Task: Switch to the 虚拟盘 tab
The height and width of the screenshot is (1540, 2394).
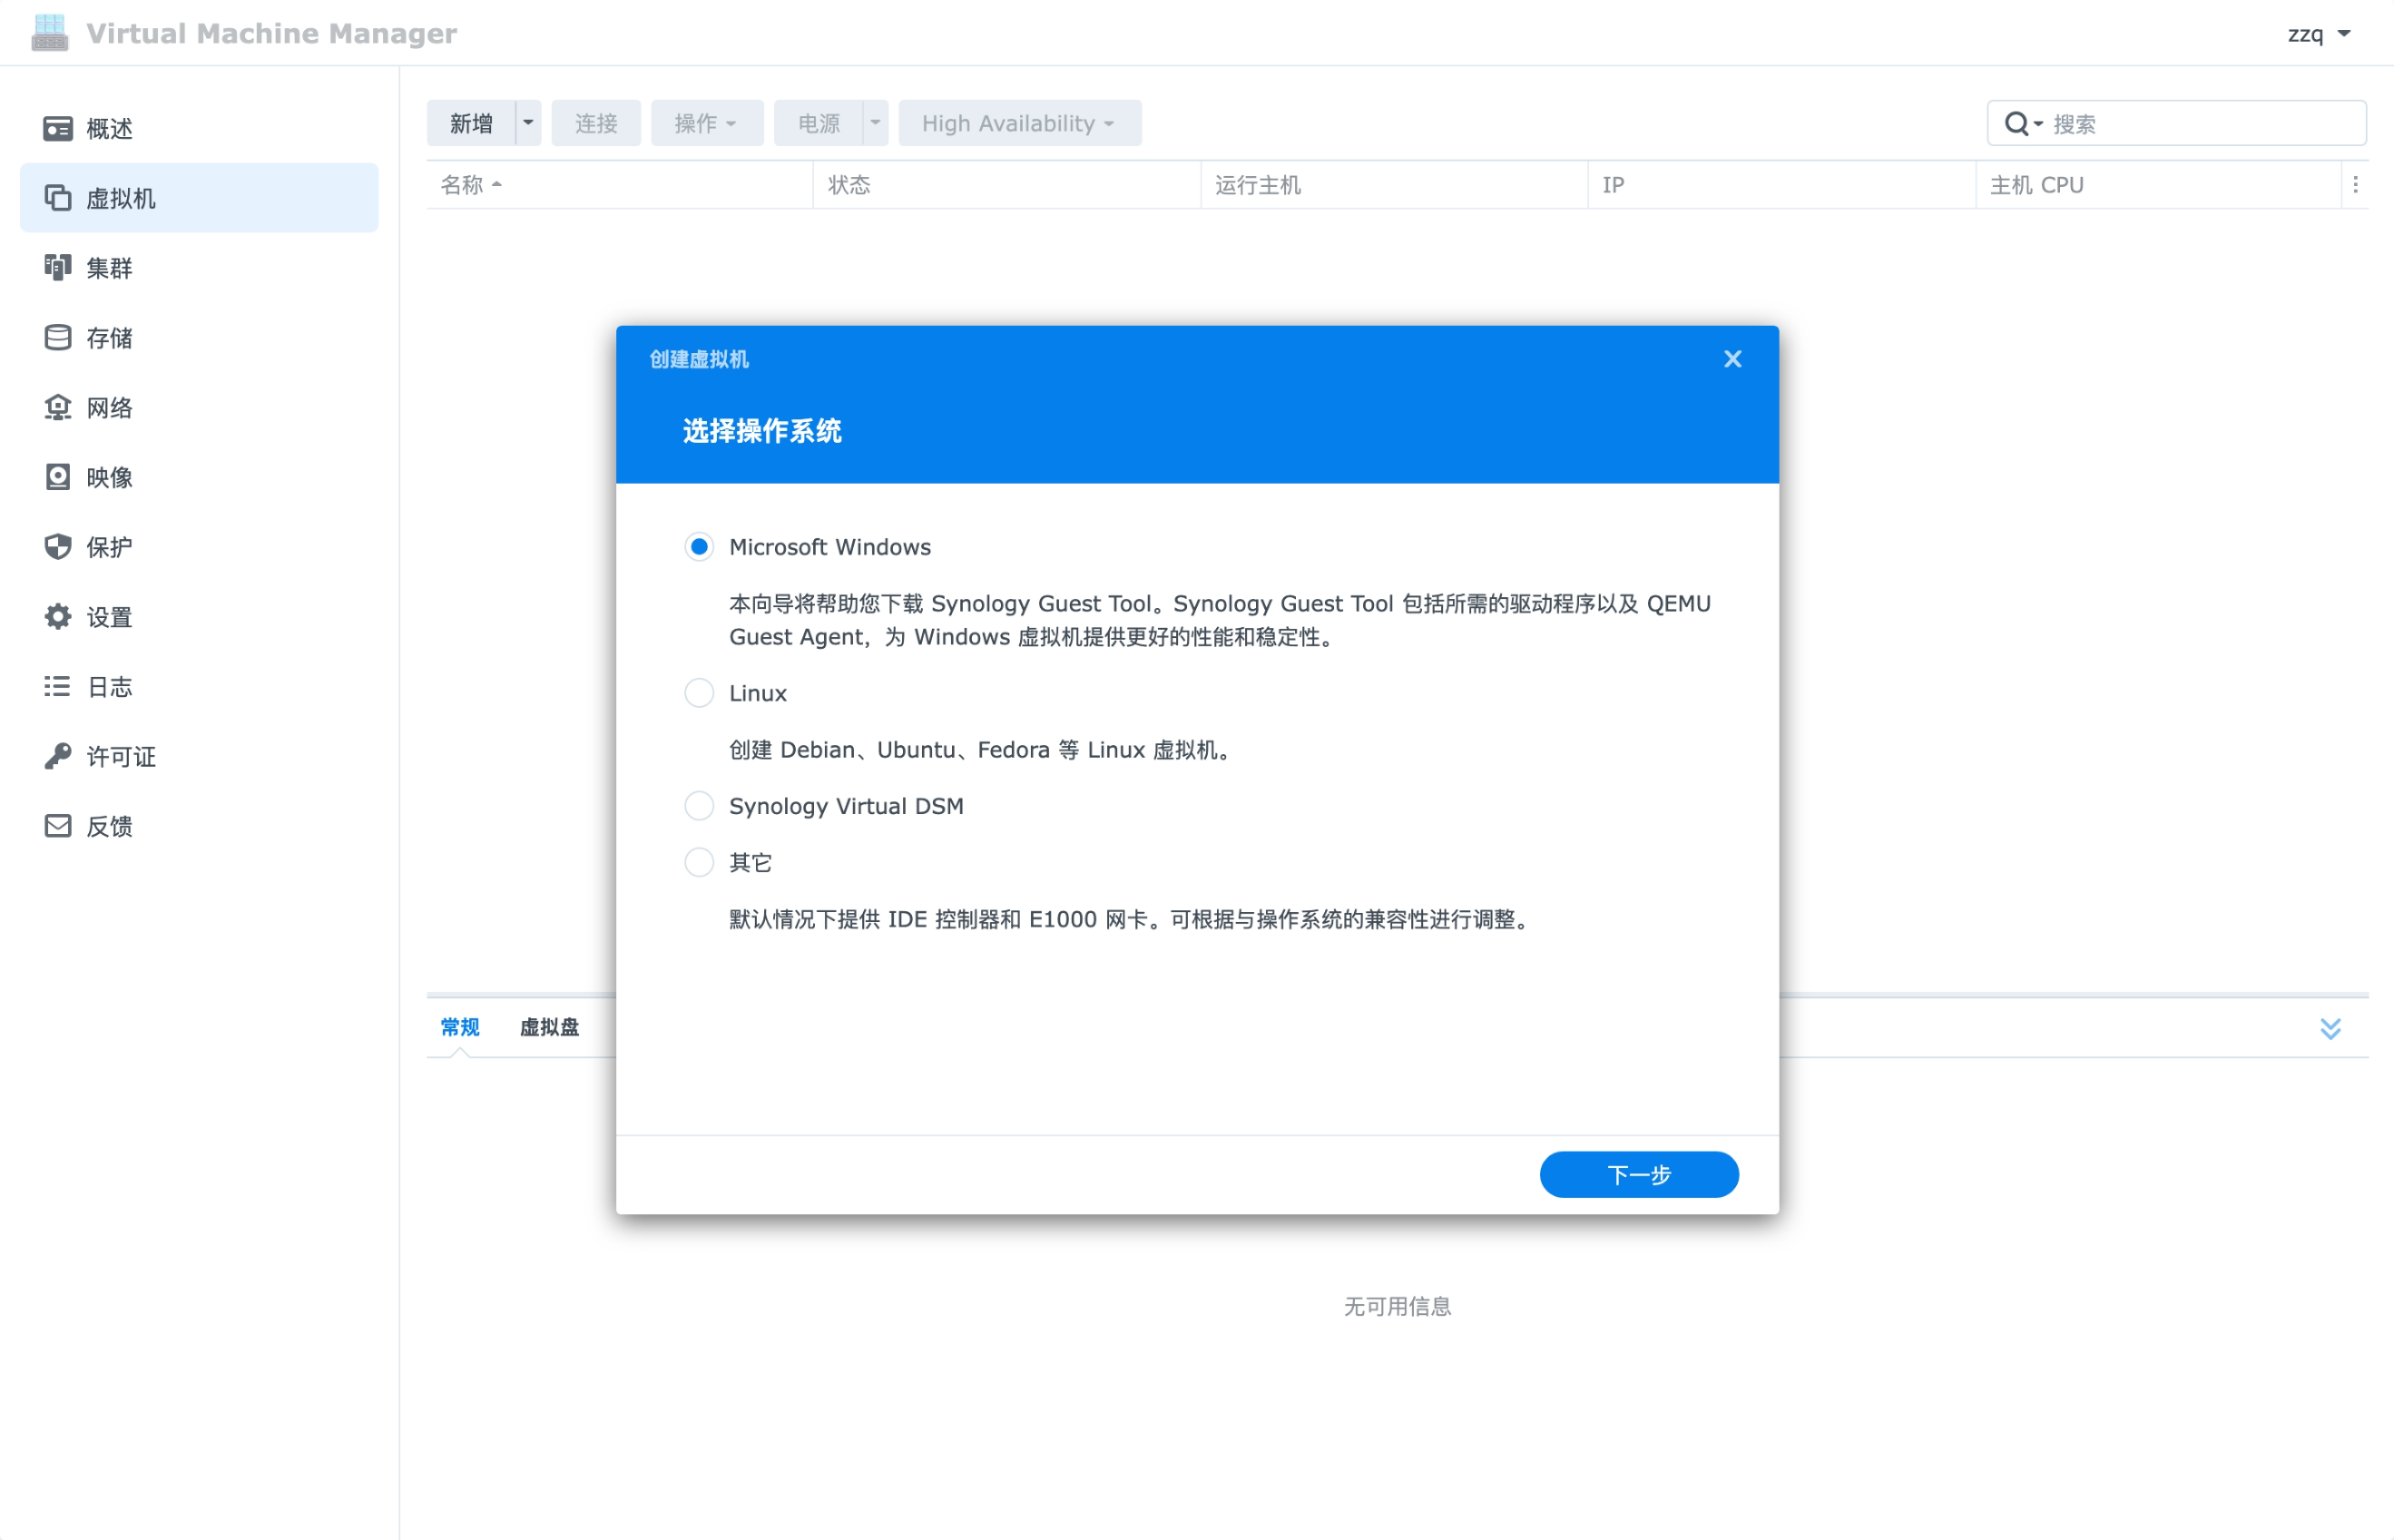Action: pos(549,1027)
